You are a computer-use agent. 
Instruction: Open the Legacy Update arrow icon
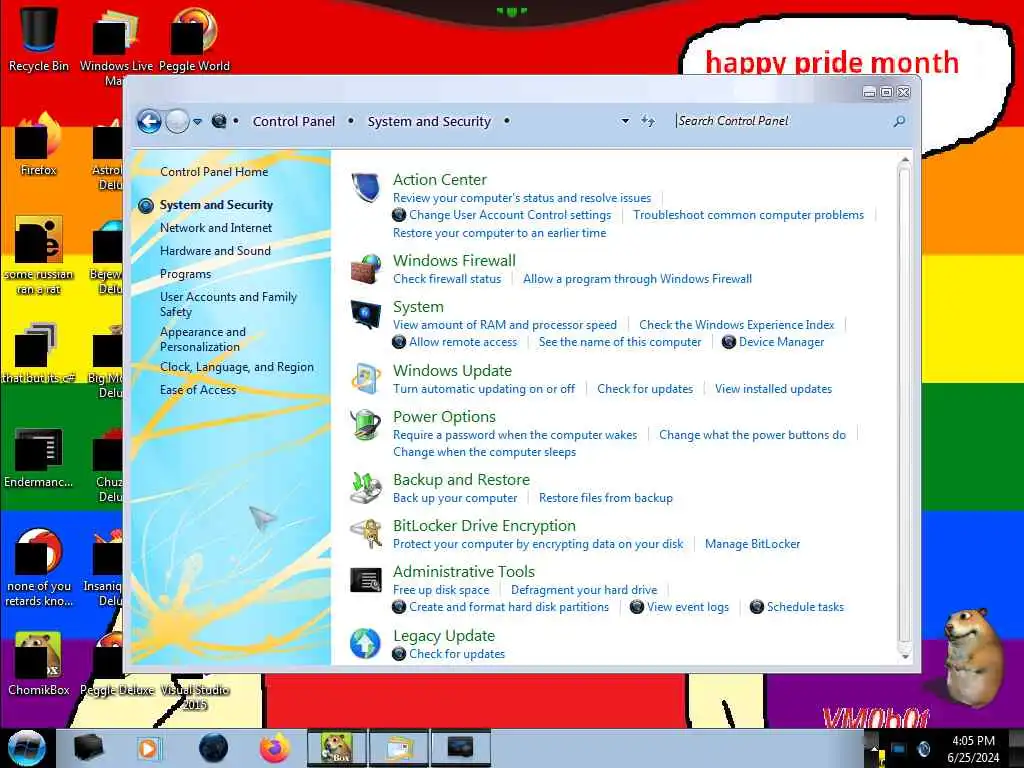365,643
